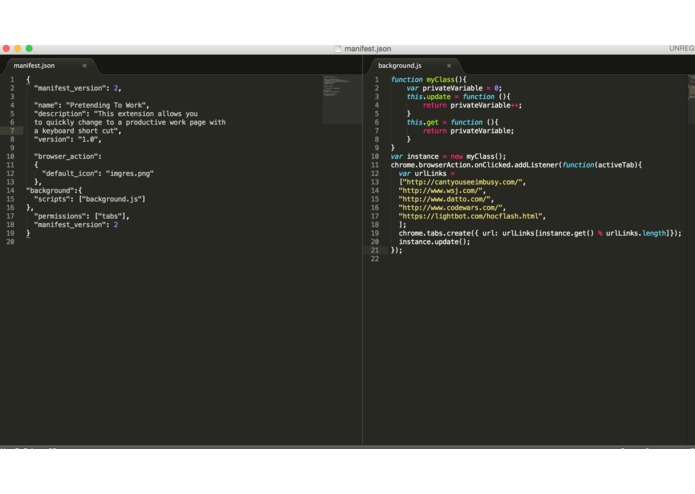Screen dimensions: 695x494
Task: Click the var instance = new myClass(); line
Action: 448,156
